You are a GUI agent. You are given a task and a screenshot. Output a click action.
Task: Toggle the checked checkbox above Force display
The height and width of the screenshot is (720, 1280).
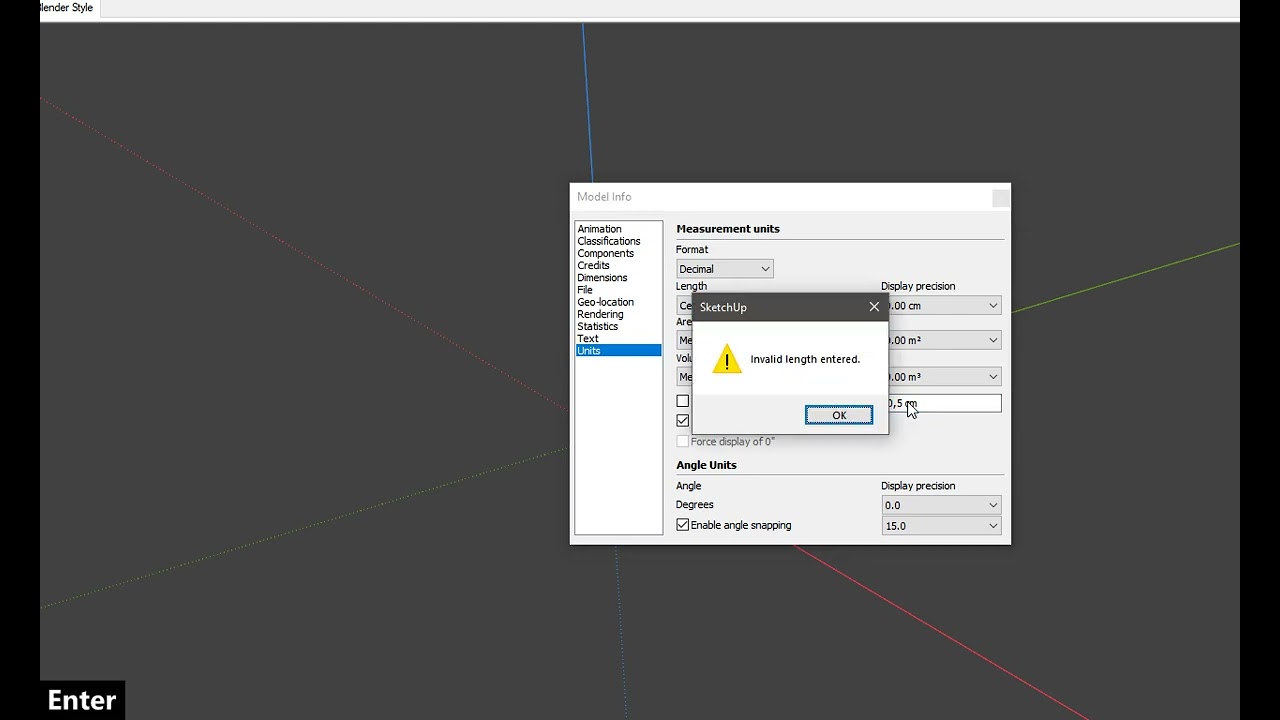(683, 420)
